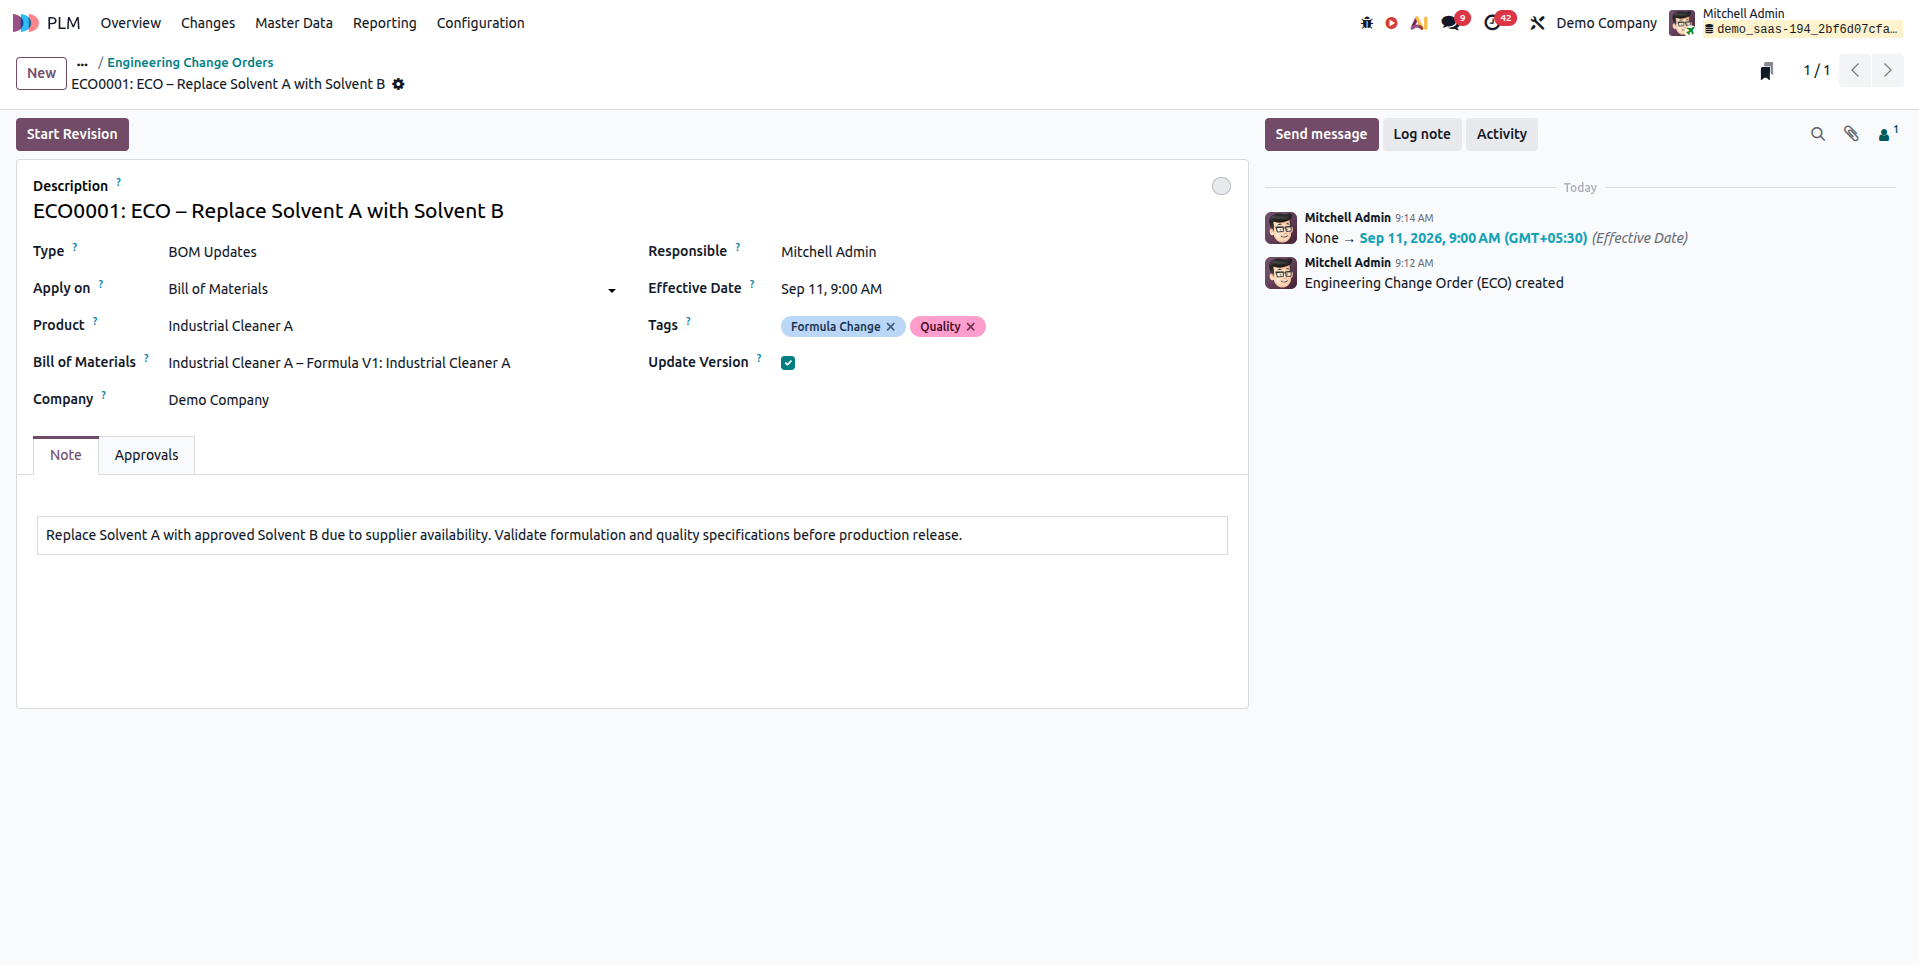Click the record pager 1 / 1
1919x965 pixels.
click(1816, 70)
